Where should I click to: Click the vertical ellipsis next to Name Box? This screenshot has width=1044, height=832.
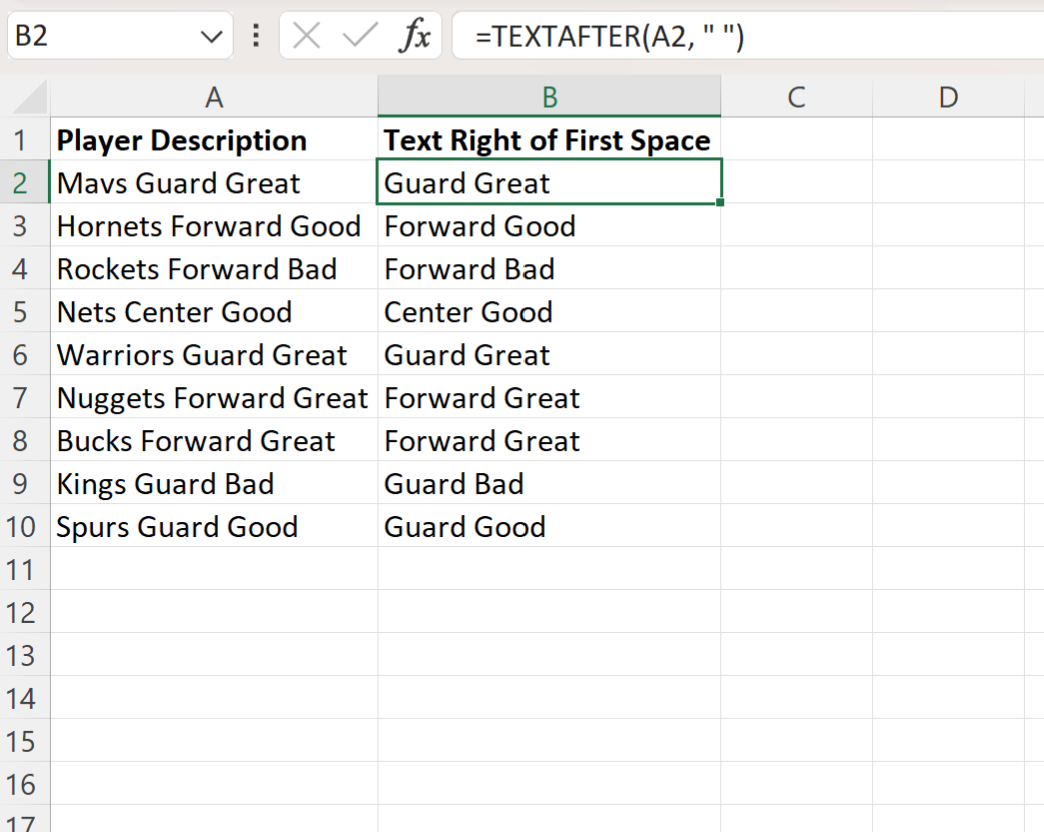pyautogui.click(x=255, y=35)
